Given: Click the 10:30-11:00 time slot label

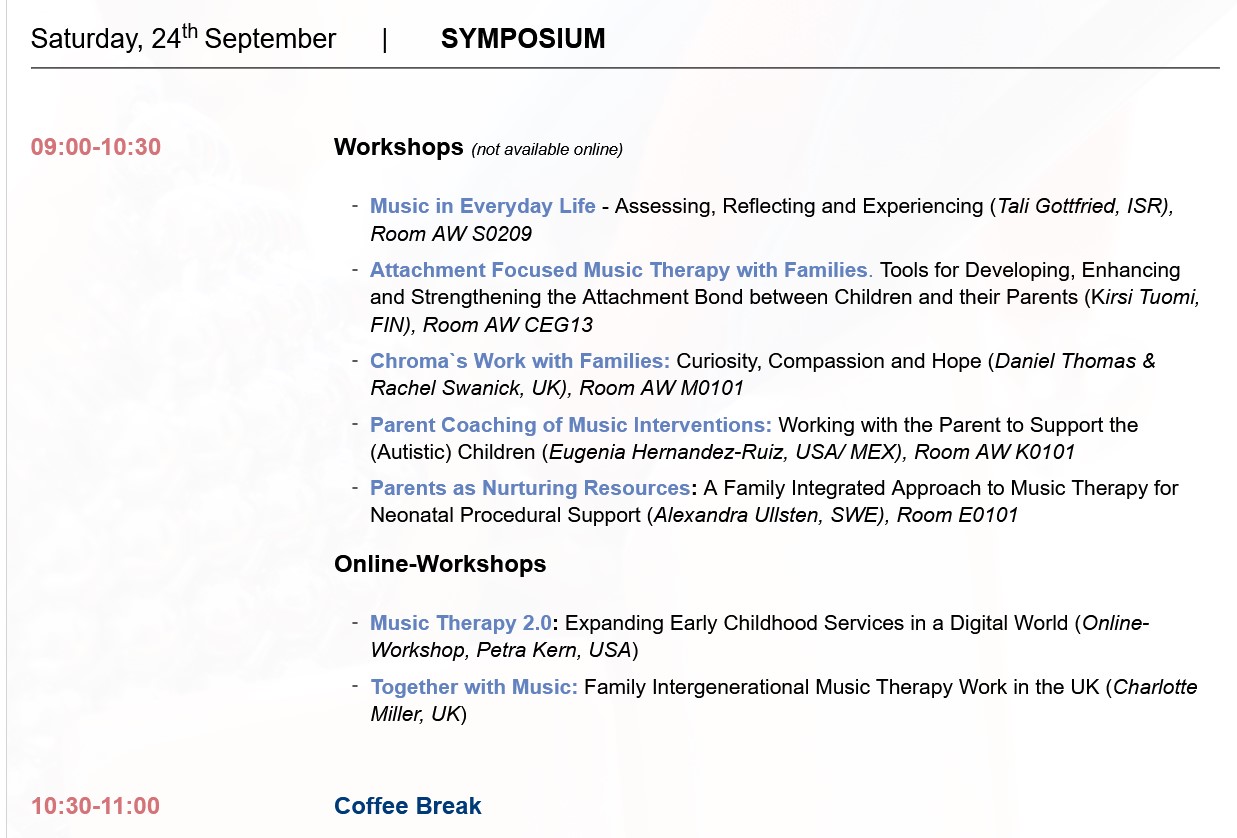Looking at the screenshot, I should tap(95, 806).
